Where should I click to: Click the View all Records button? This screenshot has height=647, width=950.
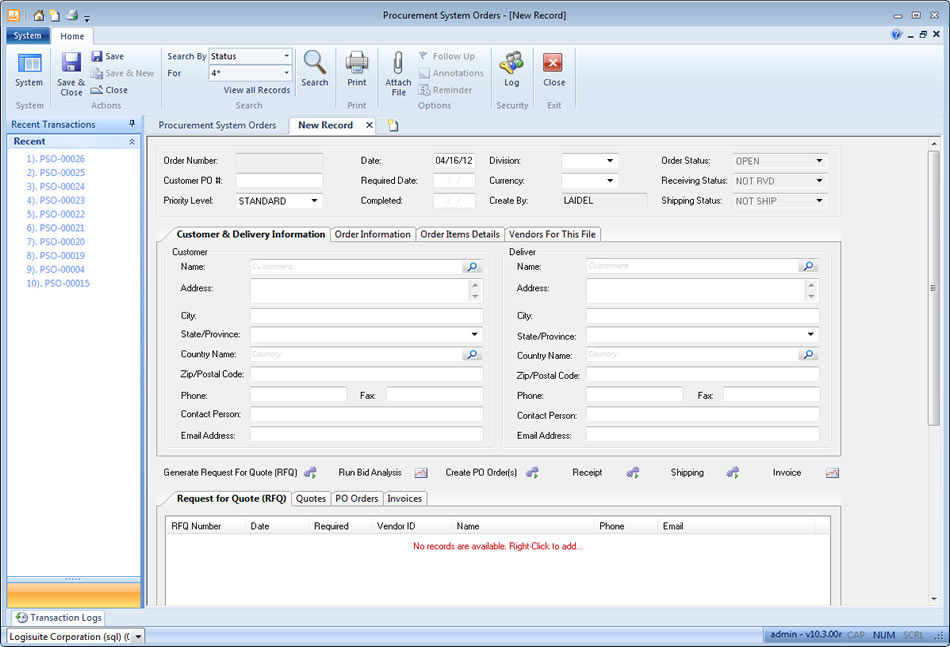coord(256,90)
